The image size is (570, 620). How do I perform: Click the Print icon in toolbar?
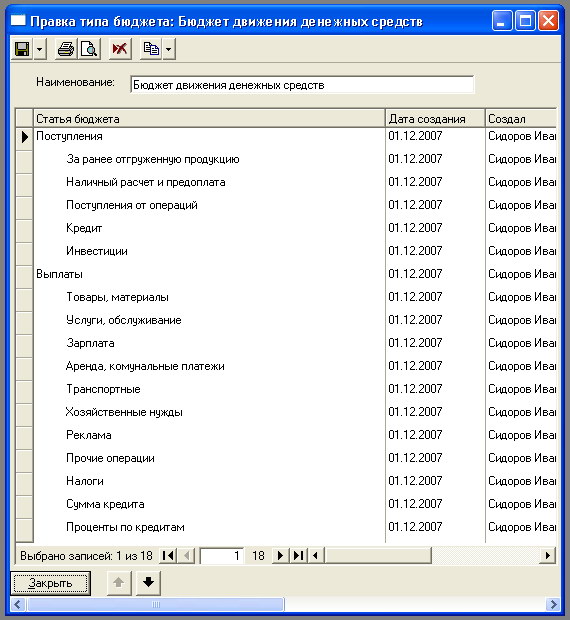[66, 49]
